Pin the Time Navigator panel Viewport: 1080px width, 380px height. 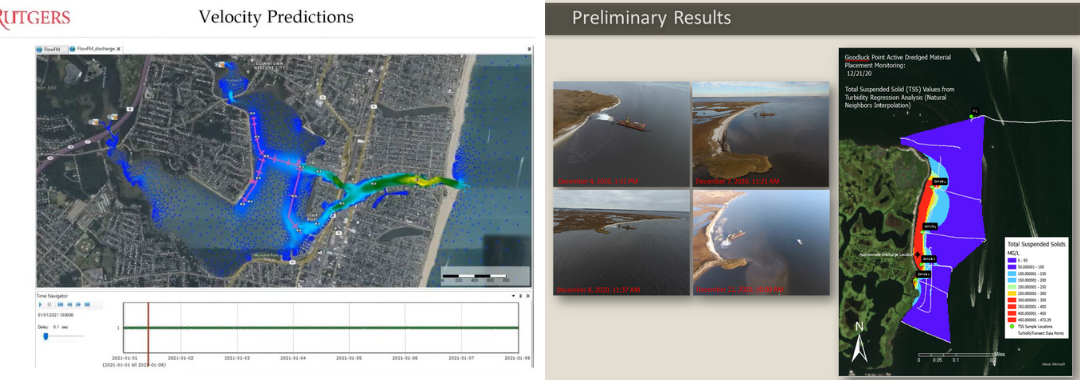(521, 295)
